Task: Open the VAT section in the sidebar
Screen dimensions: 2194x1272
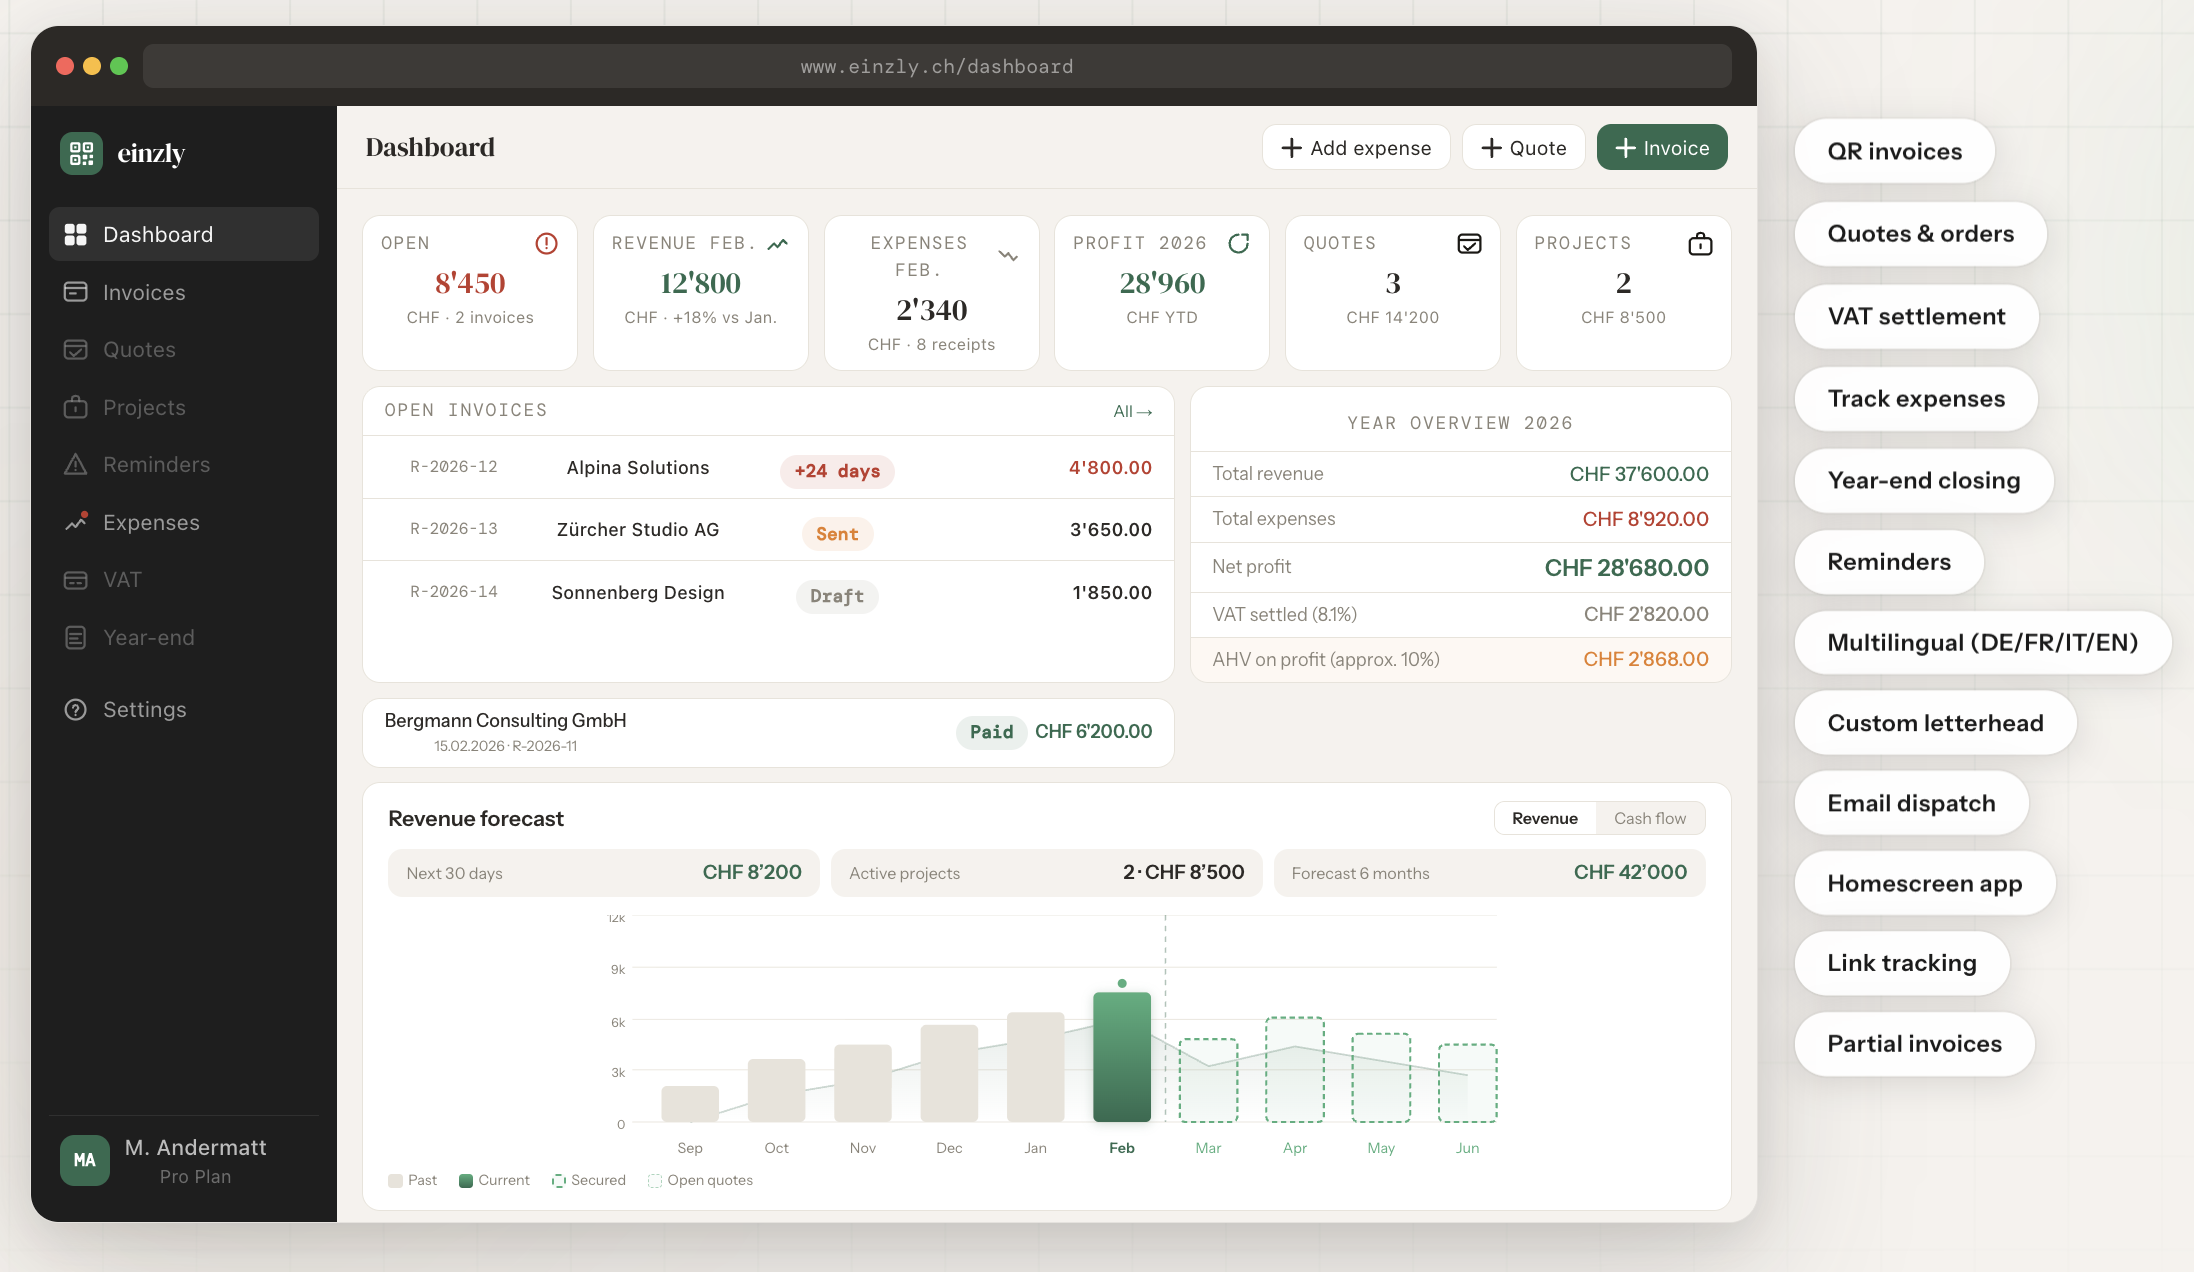Action: click(x=122, y=579)
